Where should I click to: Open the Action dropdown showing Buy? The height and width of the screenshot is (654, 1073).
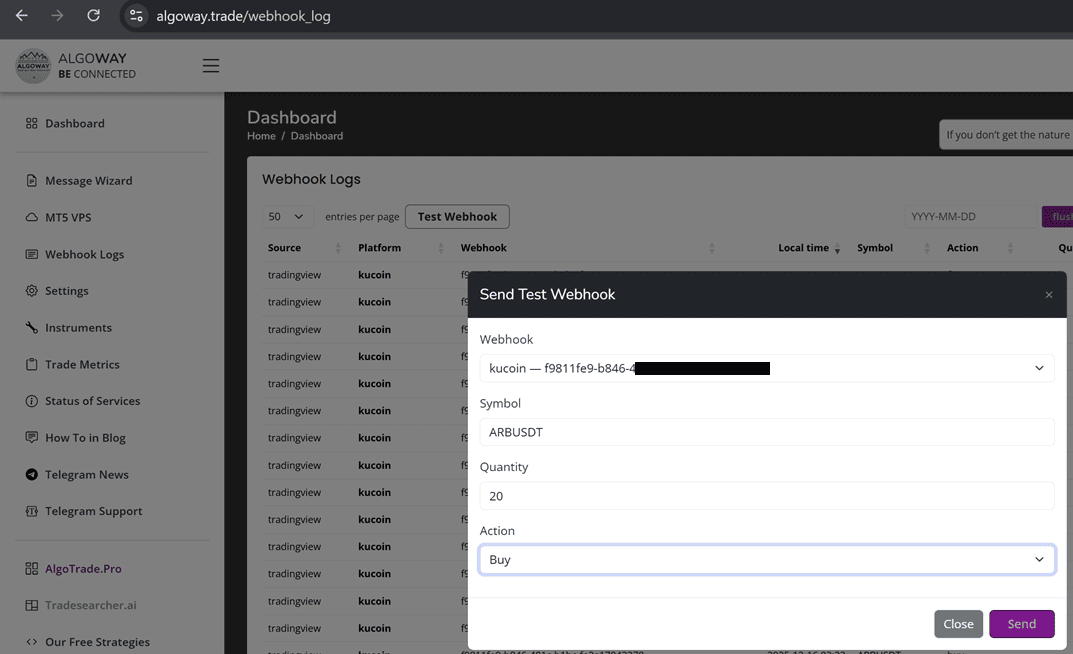(x=766, y=560)
